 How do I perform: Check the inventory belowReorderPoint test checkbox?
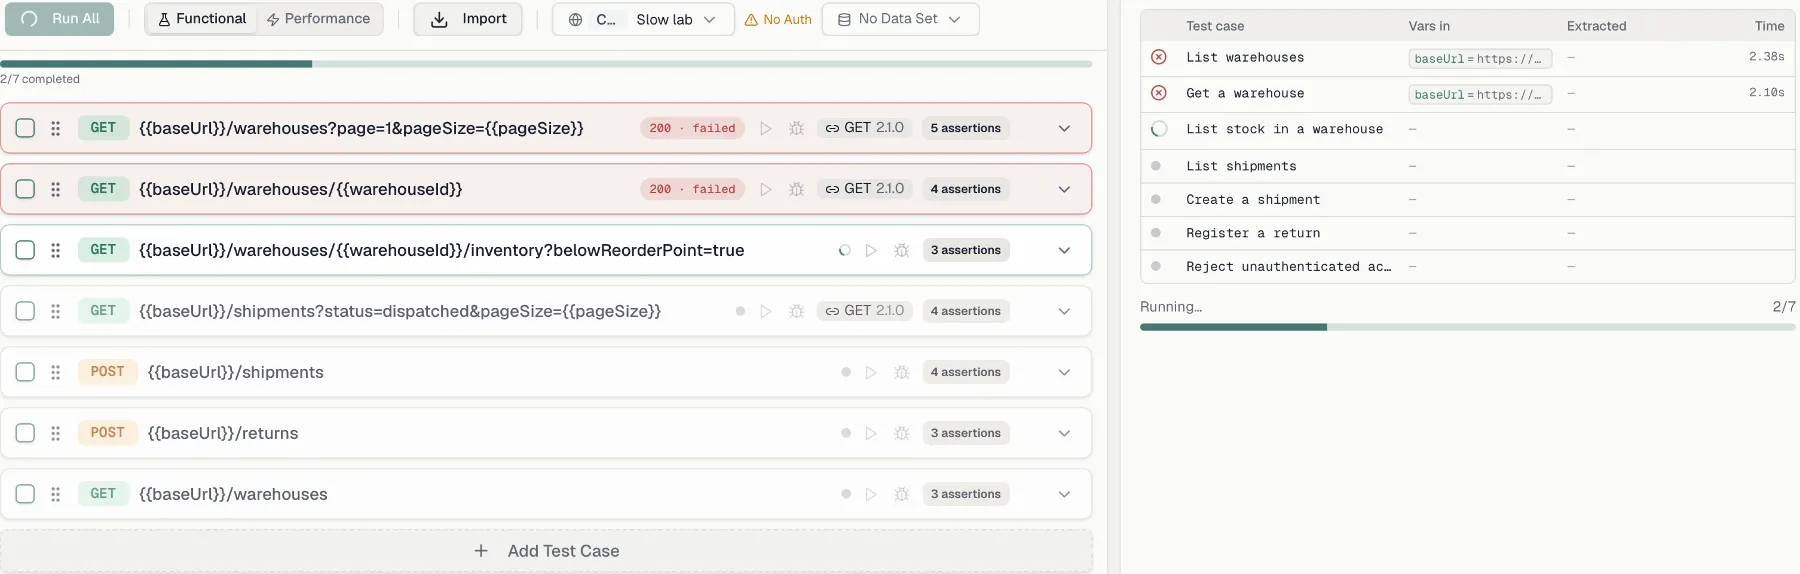(26, 250)
